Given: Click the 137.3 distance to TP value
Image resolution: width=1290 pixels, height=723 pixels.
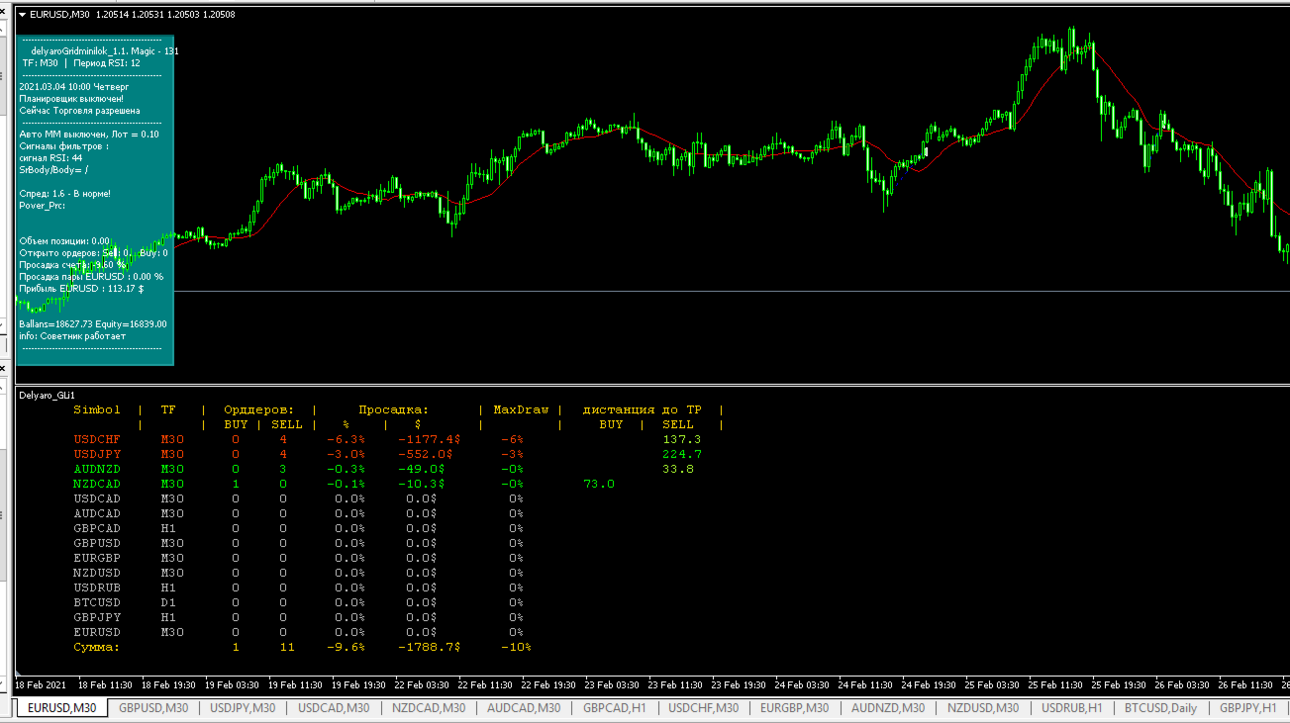Looking at the screenshot, I should coord(682,439).
